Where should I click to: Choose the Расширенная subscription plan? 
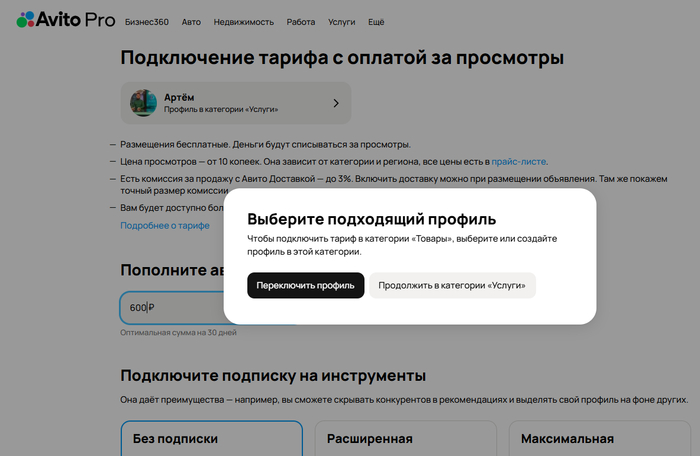(x=407, y=438)
